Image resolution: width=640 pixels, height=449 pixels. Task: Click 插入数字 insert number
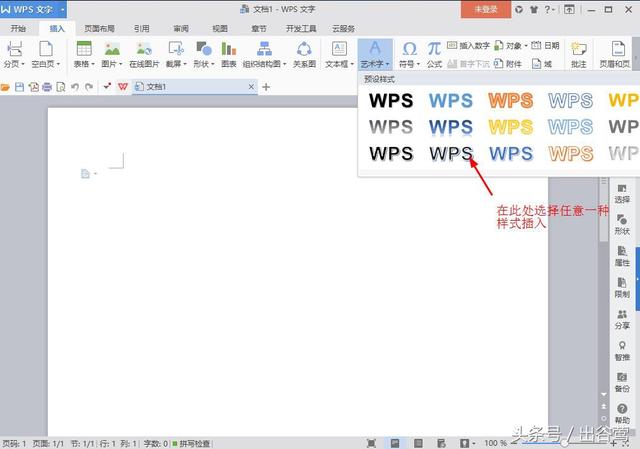point(468,46)
